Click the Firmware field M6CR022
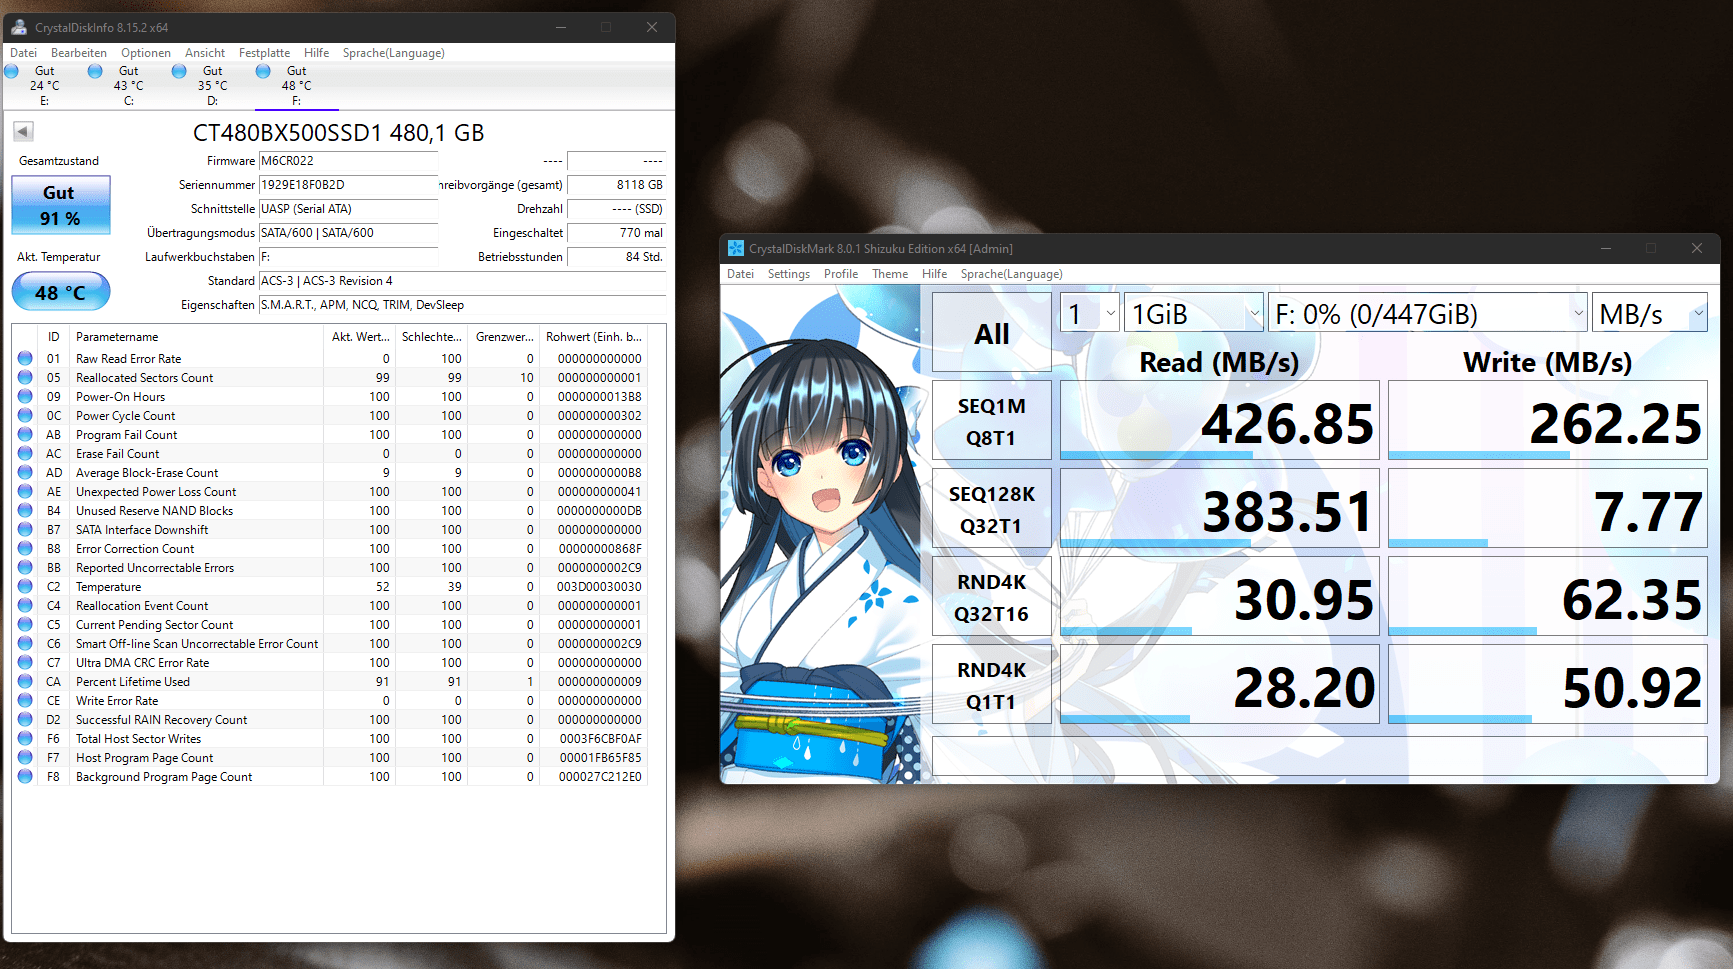 (x=348, y=161)
